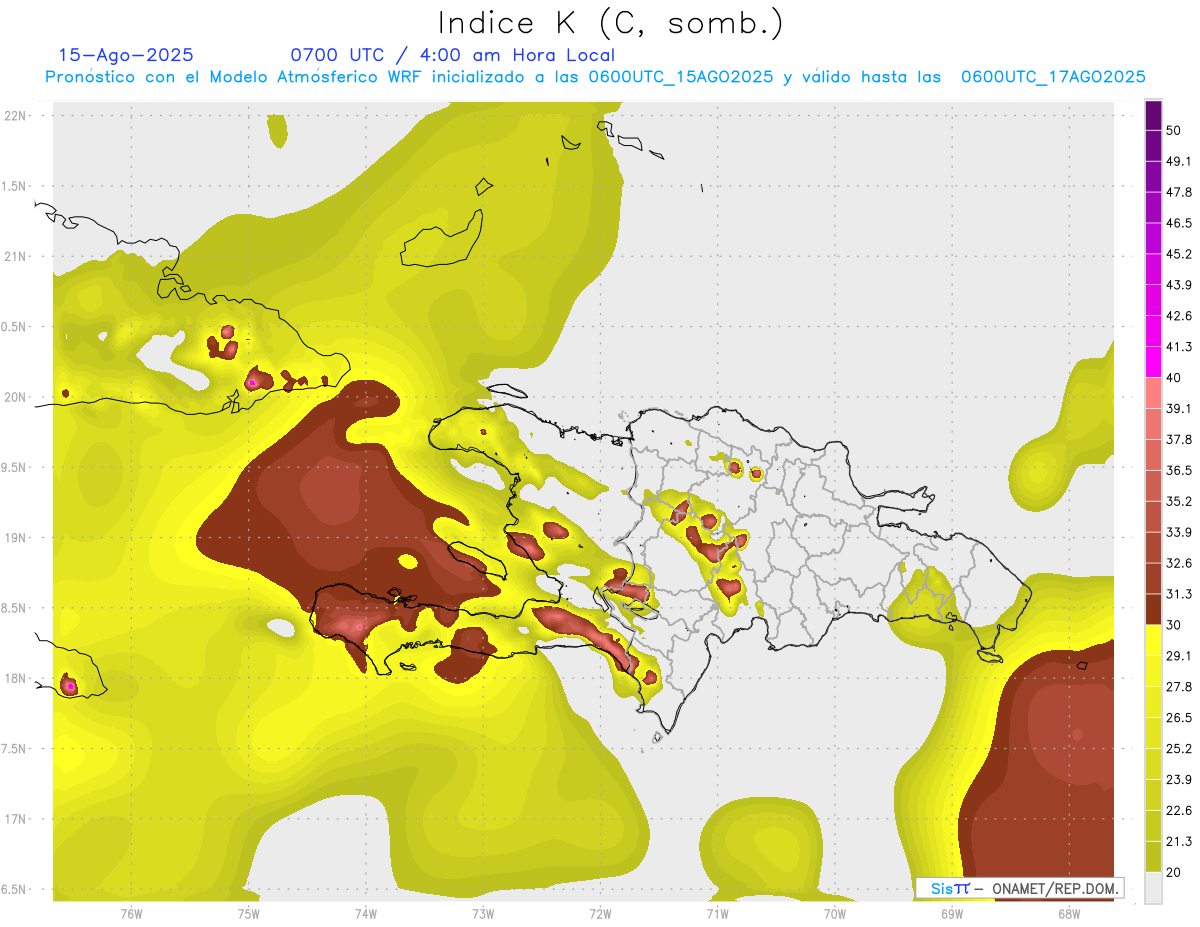
Task: Click the "69W" longitude label
Action: click(x=952, y=914)
